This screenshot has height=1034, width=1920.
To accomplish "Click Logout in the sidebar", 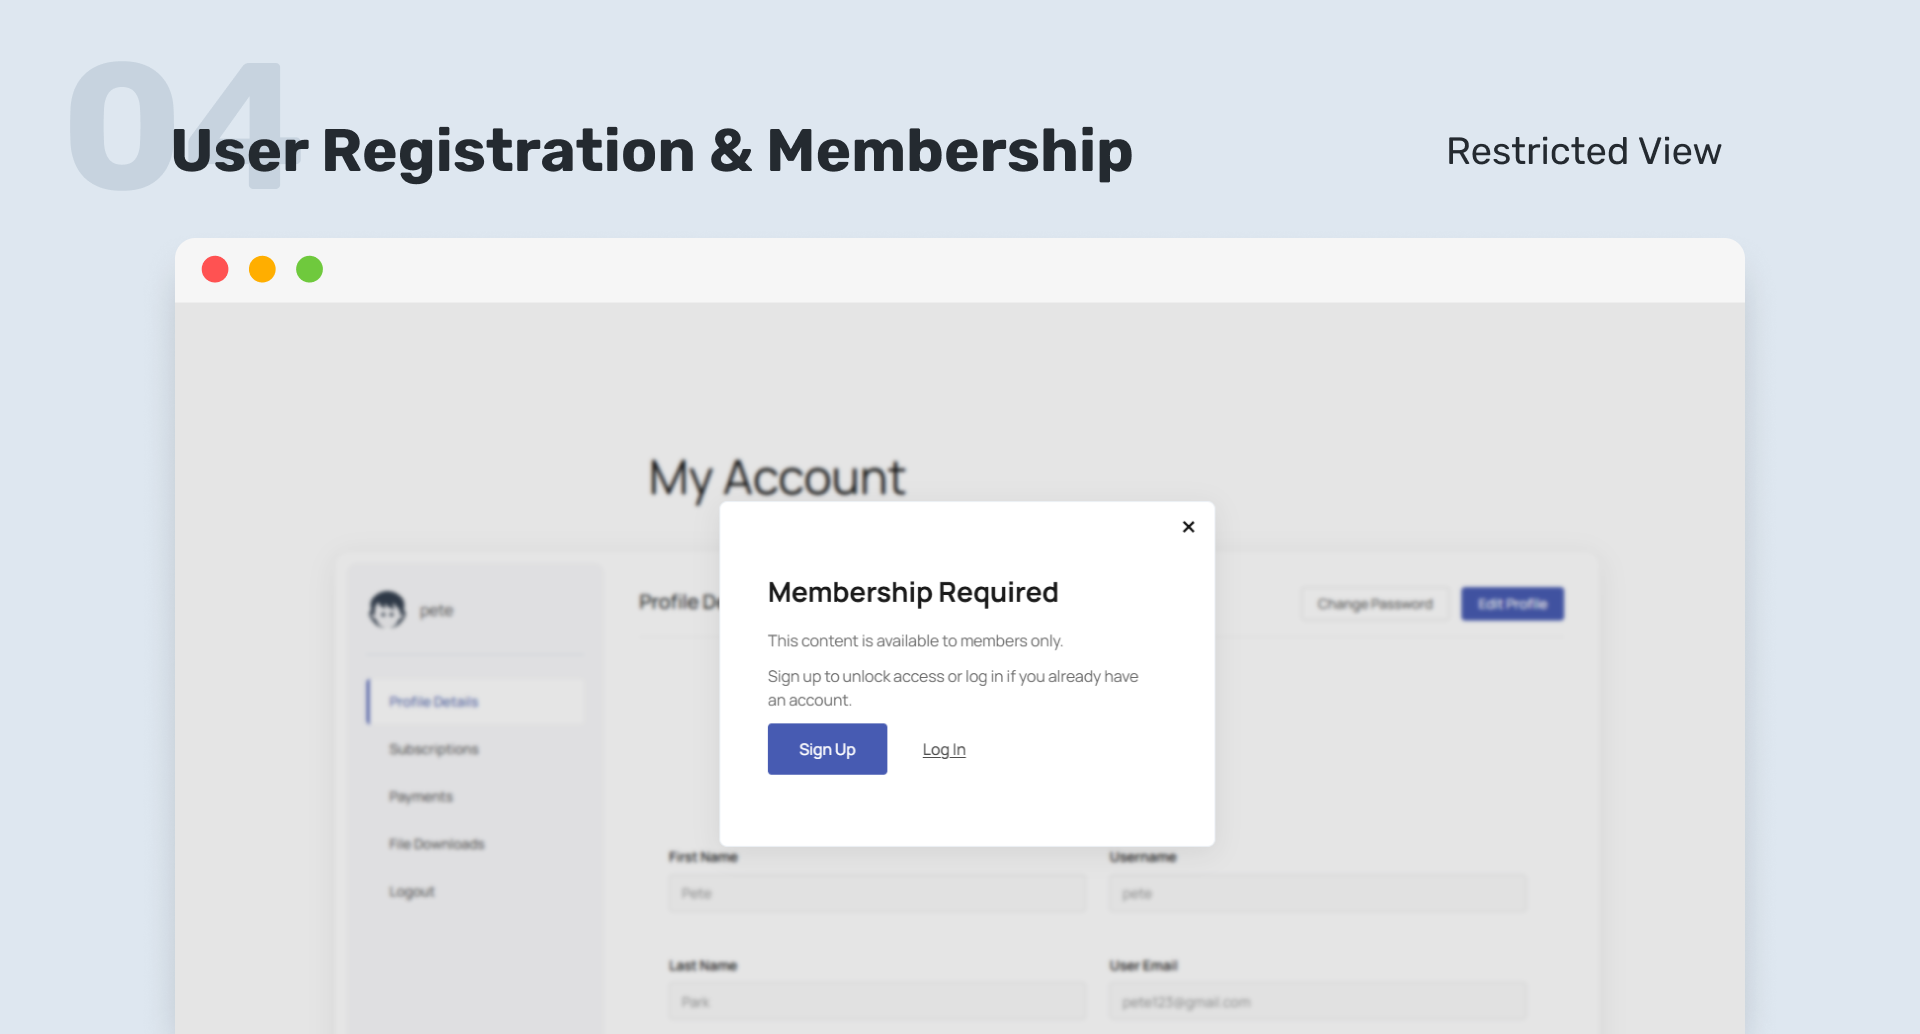I will coord(412,892).
